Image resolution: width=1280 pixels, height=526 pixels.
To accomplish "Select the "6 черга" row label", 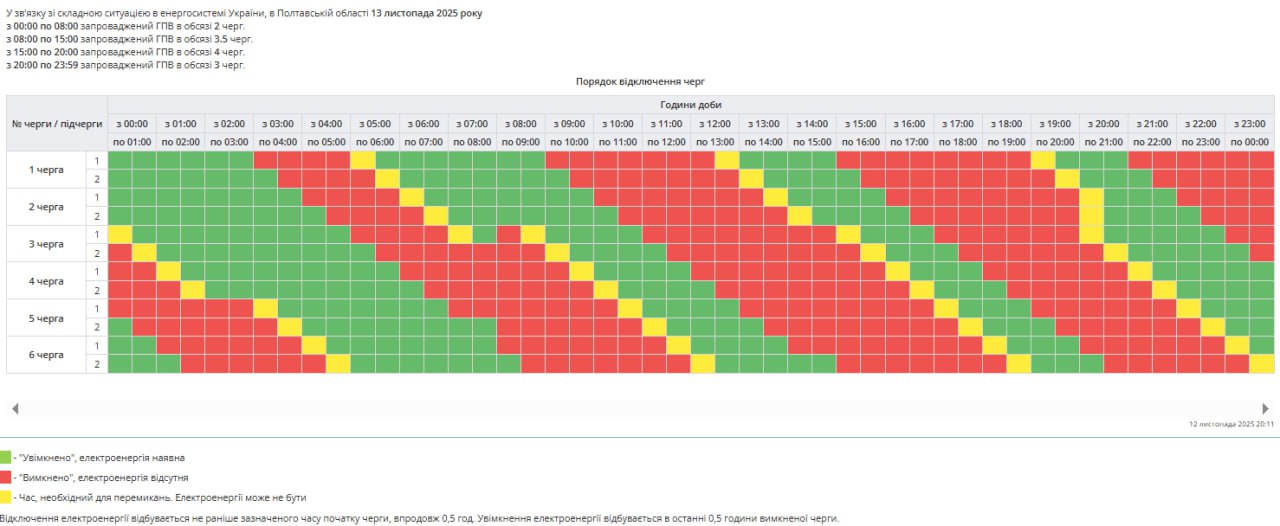I will point(46,355).
